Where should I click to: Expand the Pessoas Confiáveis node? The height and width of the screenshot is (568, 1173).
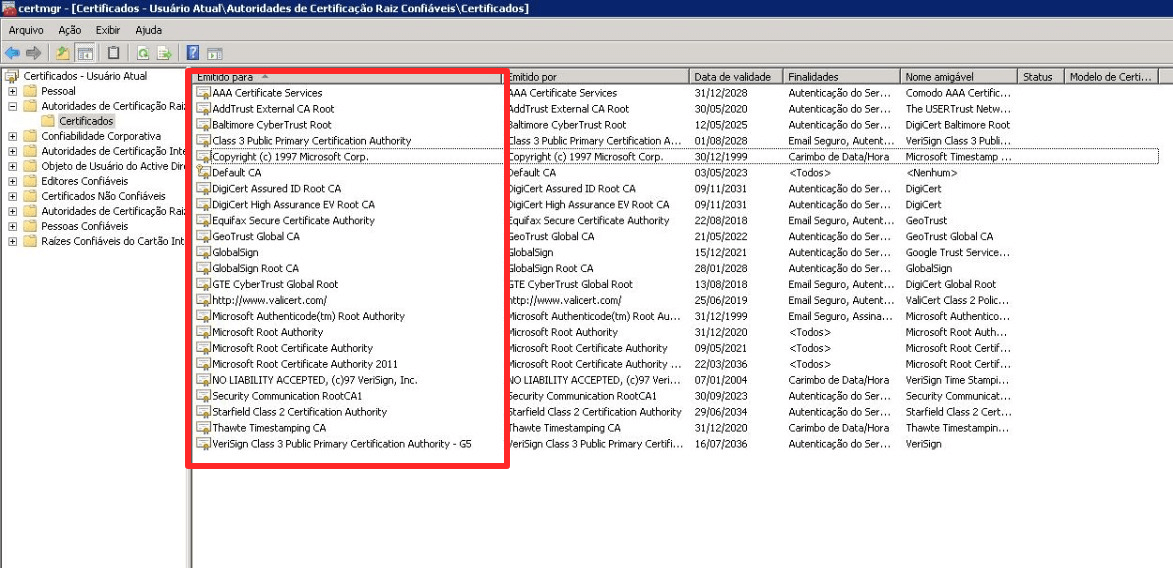[x=13, y=226]
